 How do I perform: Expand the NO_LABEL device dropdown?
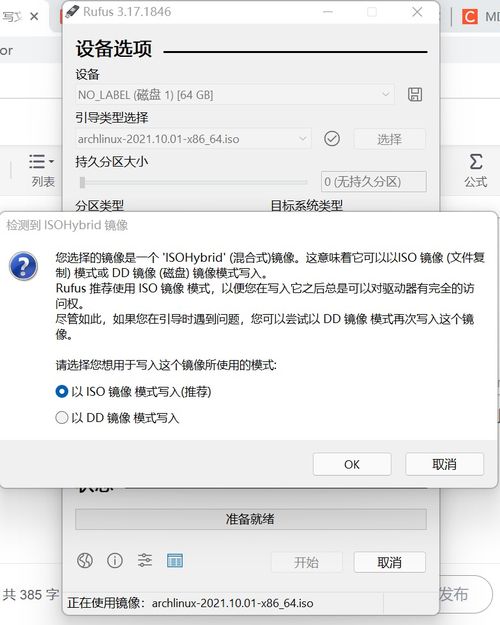(234, 94)
